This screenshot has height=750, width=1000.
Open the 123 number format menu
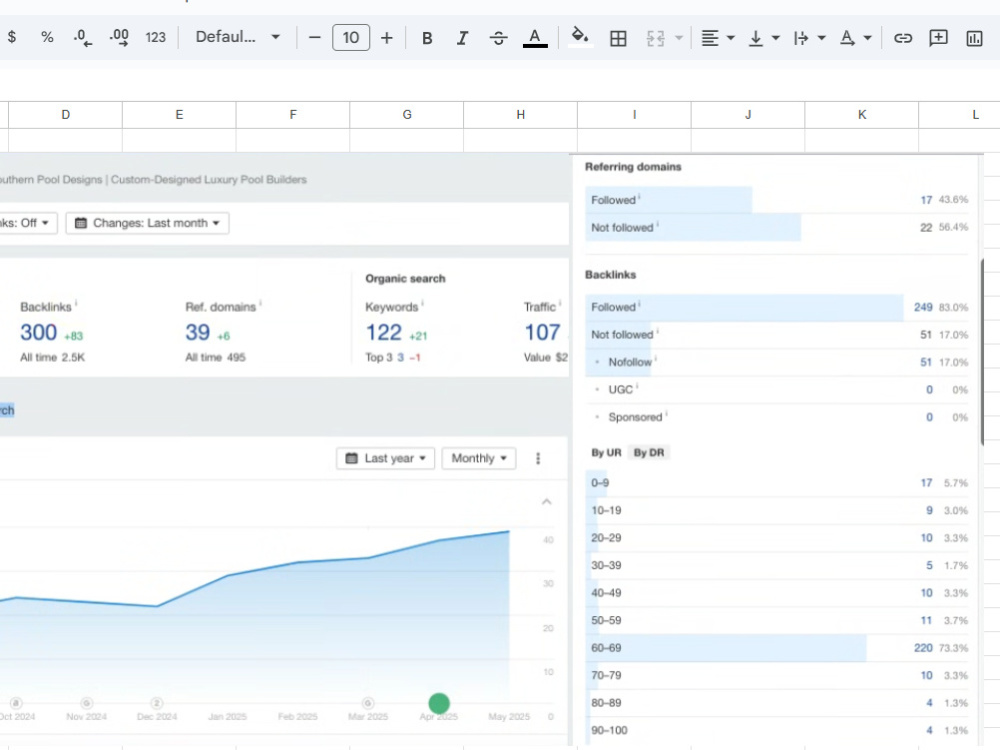[155, 37]
